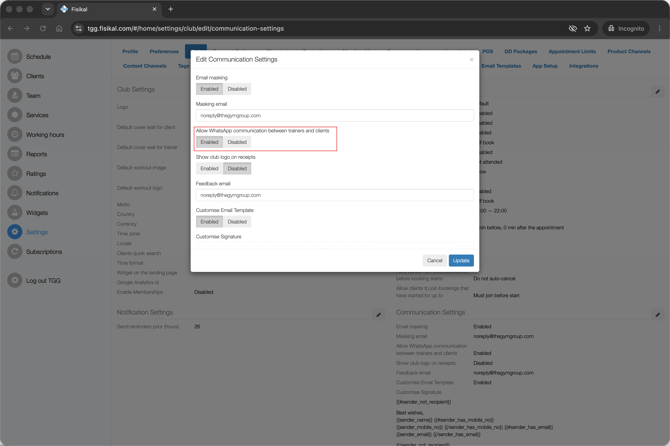The height and width of the screenshot is (446, 670).
Task: Switch to the Preferences tab
Action: click(164, 51)
